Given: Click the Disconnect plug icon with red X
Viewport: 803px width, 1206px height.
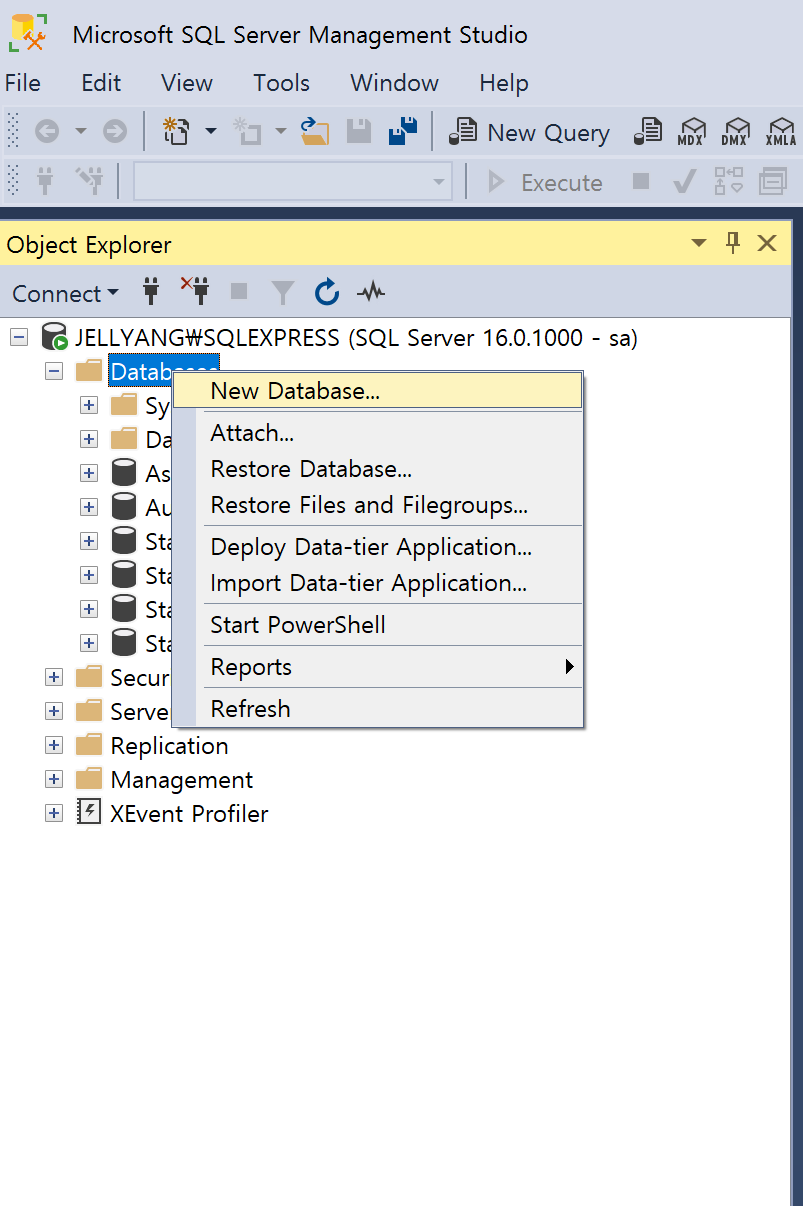Looking at the screenshot, I should 195,292.
